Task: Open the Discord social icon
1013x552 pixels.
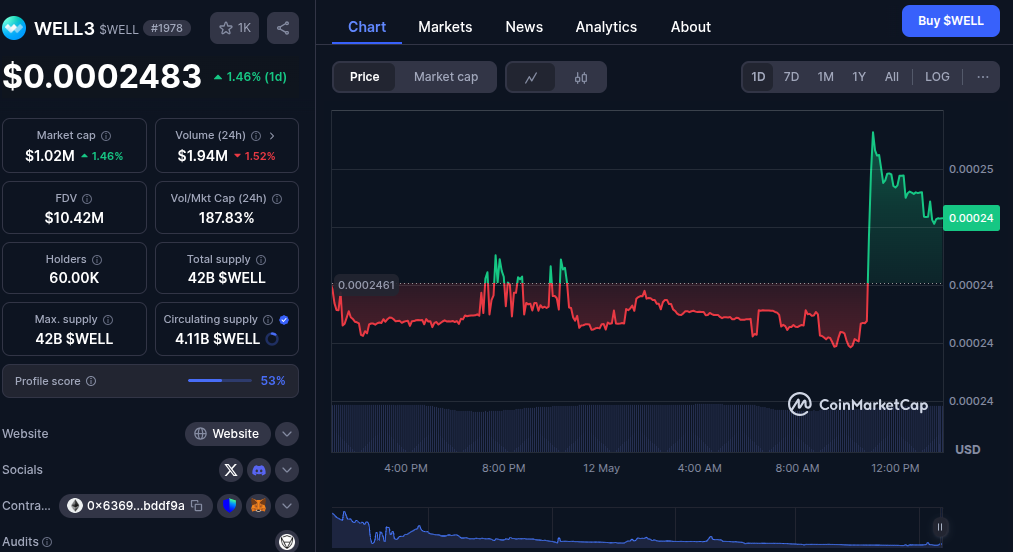Action: [x=259, y=470]
